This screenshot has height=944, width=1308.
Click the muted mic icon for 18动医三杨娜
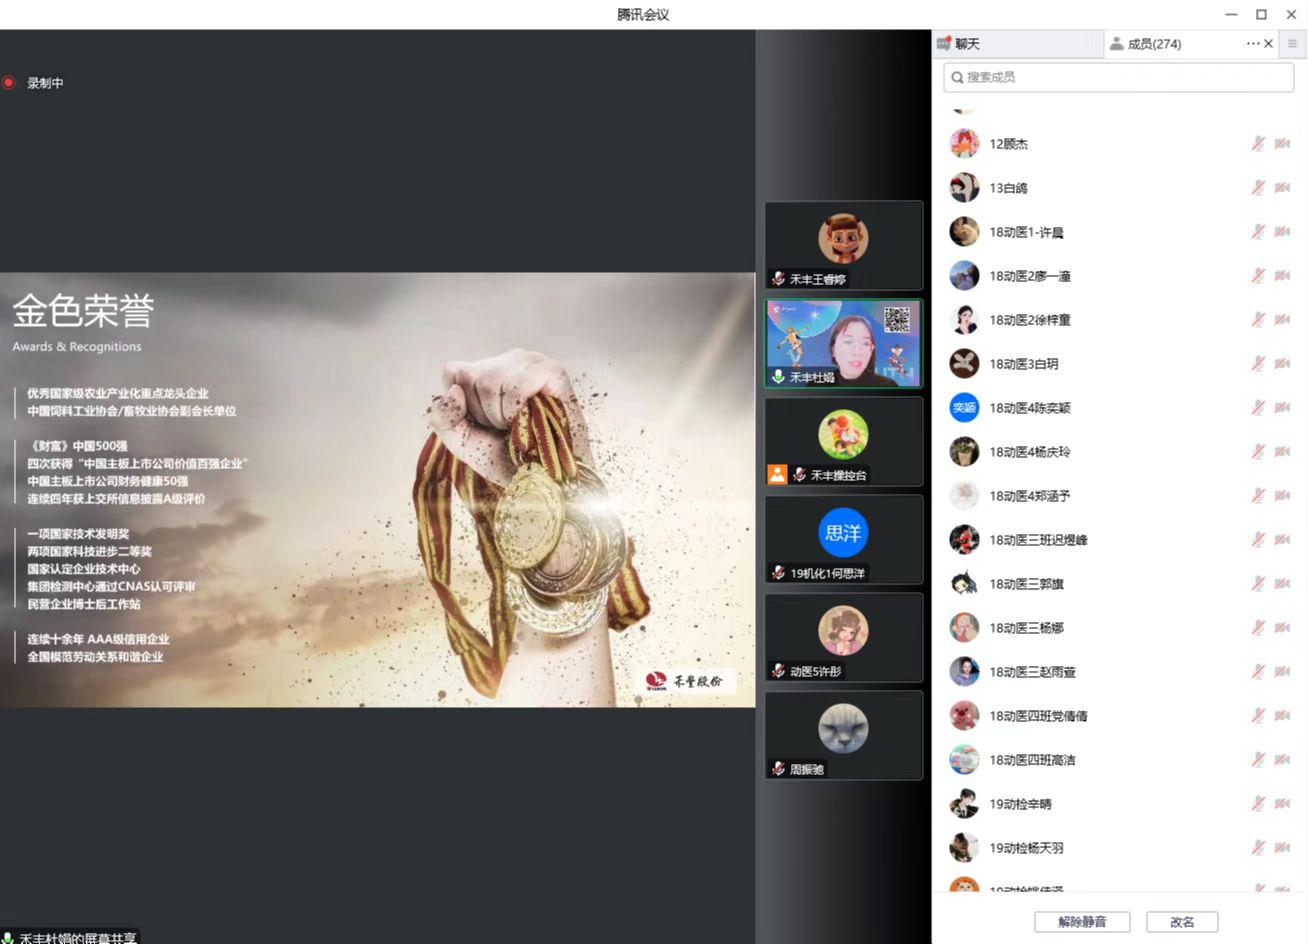coord(1258,628)
